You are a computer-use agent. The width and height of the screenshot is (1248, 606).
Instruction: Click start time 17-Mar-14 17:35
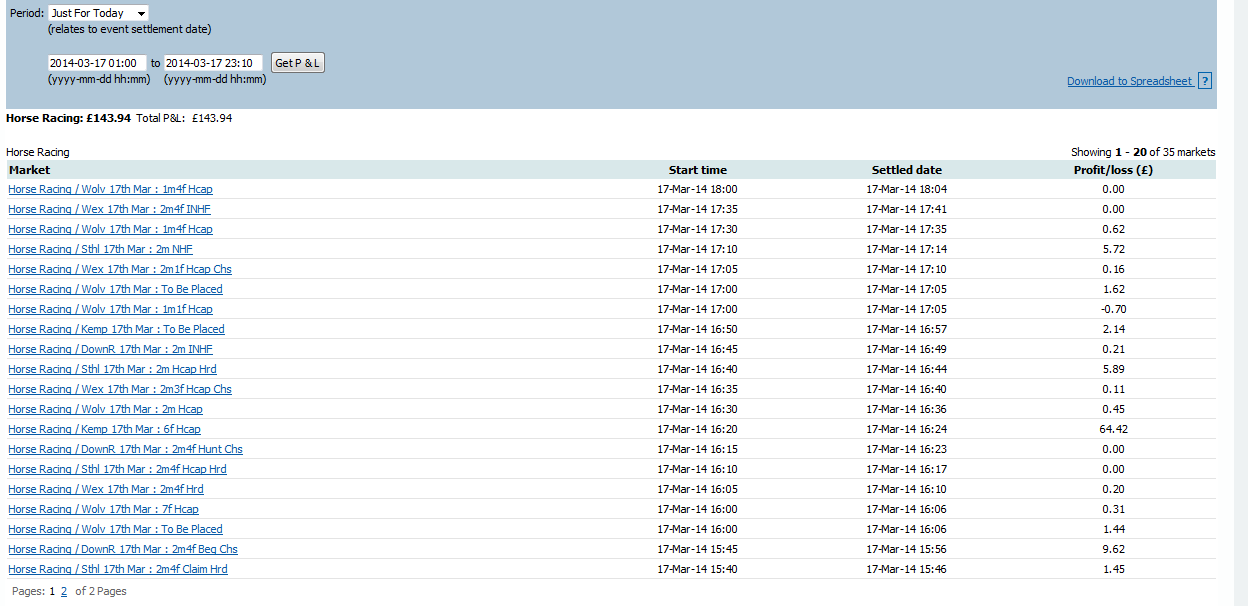coord(698,209)
